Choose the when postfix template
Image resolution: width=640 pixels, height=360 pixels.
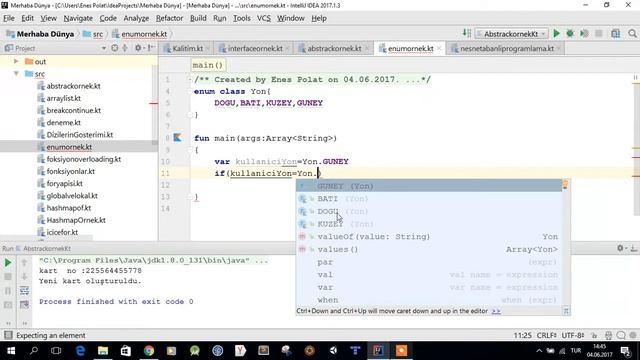429,300
